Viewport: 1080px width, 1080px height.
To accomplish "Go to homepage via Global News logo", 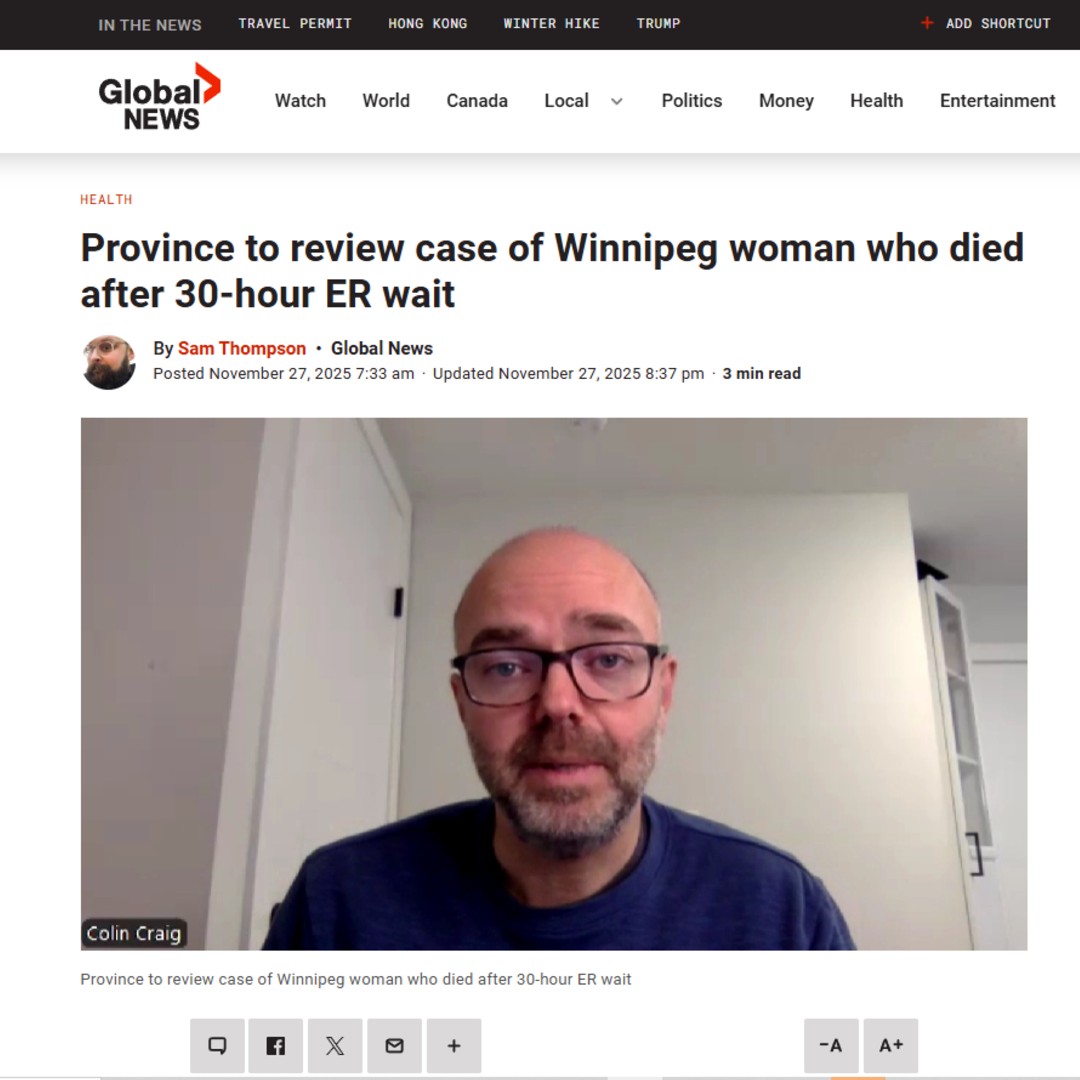I will click(x=159, y=97).
